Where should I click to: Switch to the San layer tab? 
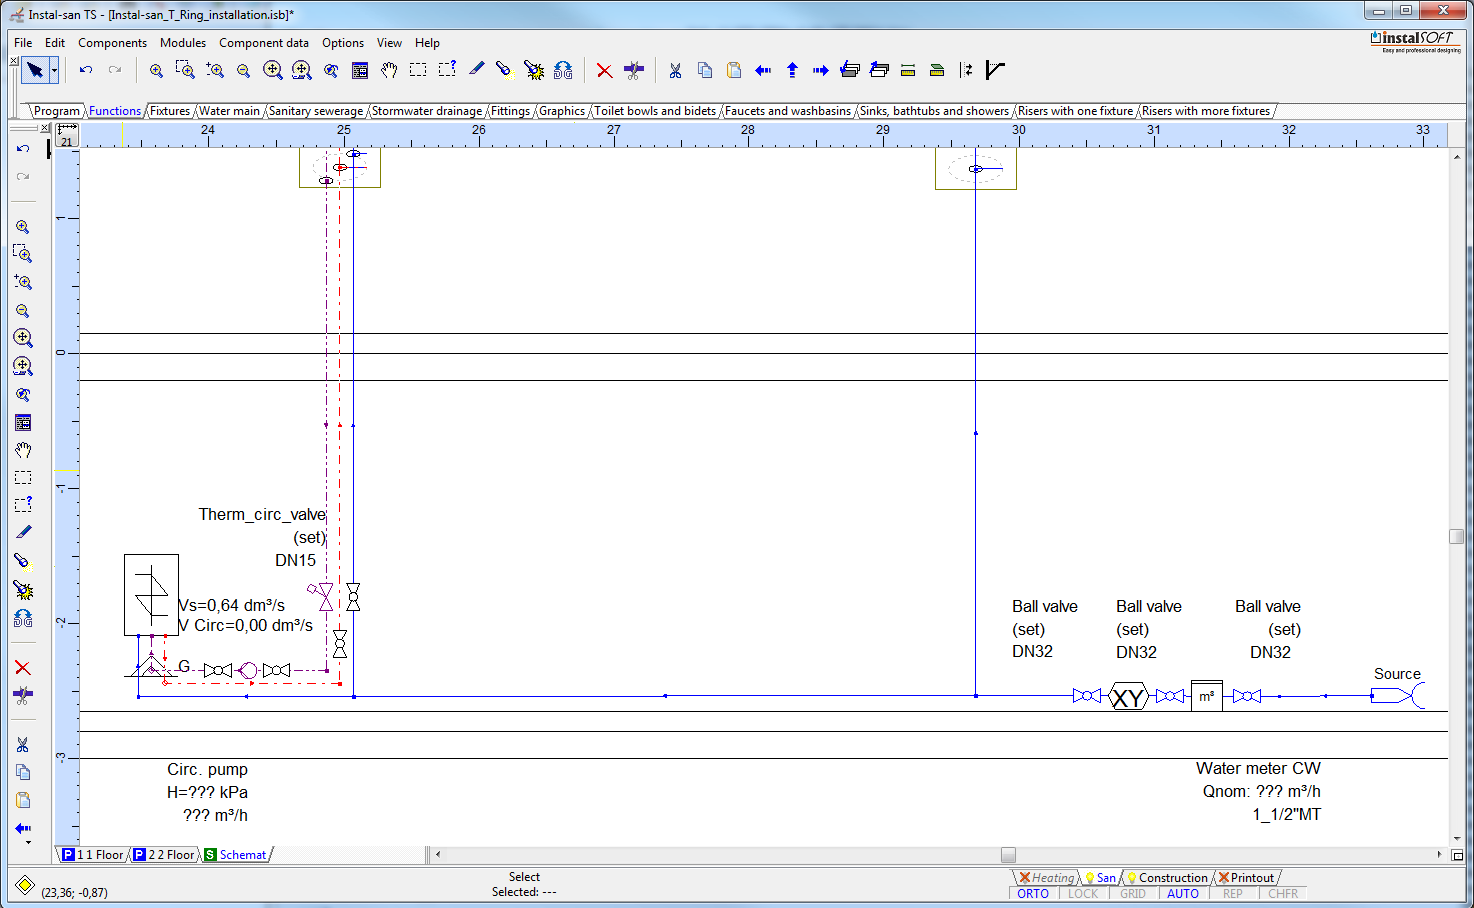(1100, 878)
